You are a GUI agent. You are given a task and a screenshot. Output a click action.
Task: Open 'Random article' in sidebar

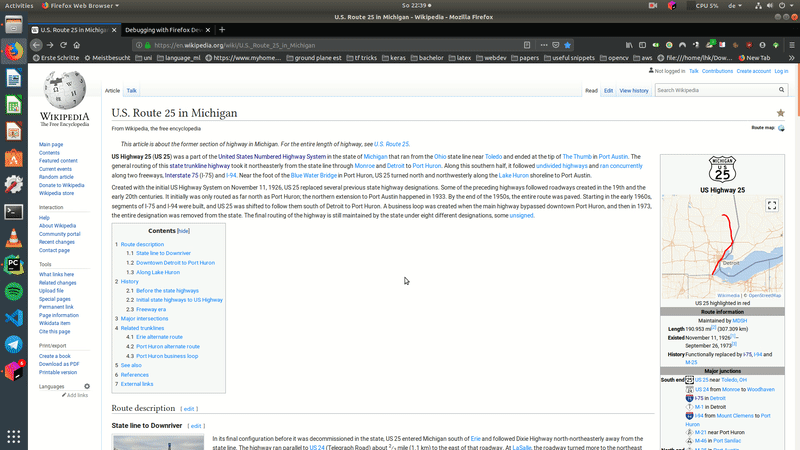(56, 177)
